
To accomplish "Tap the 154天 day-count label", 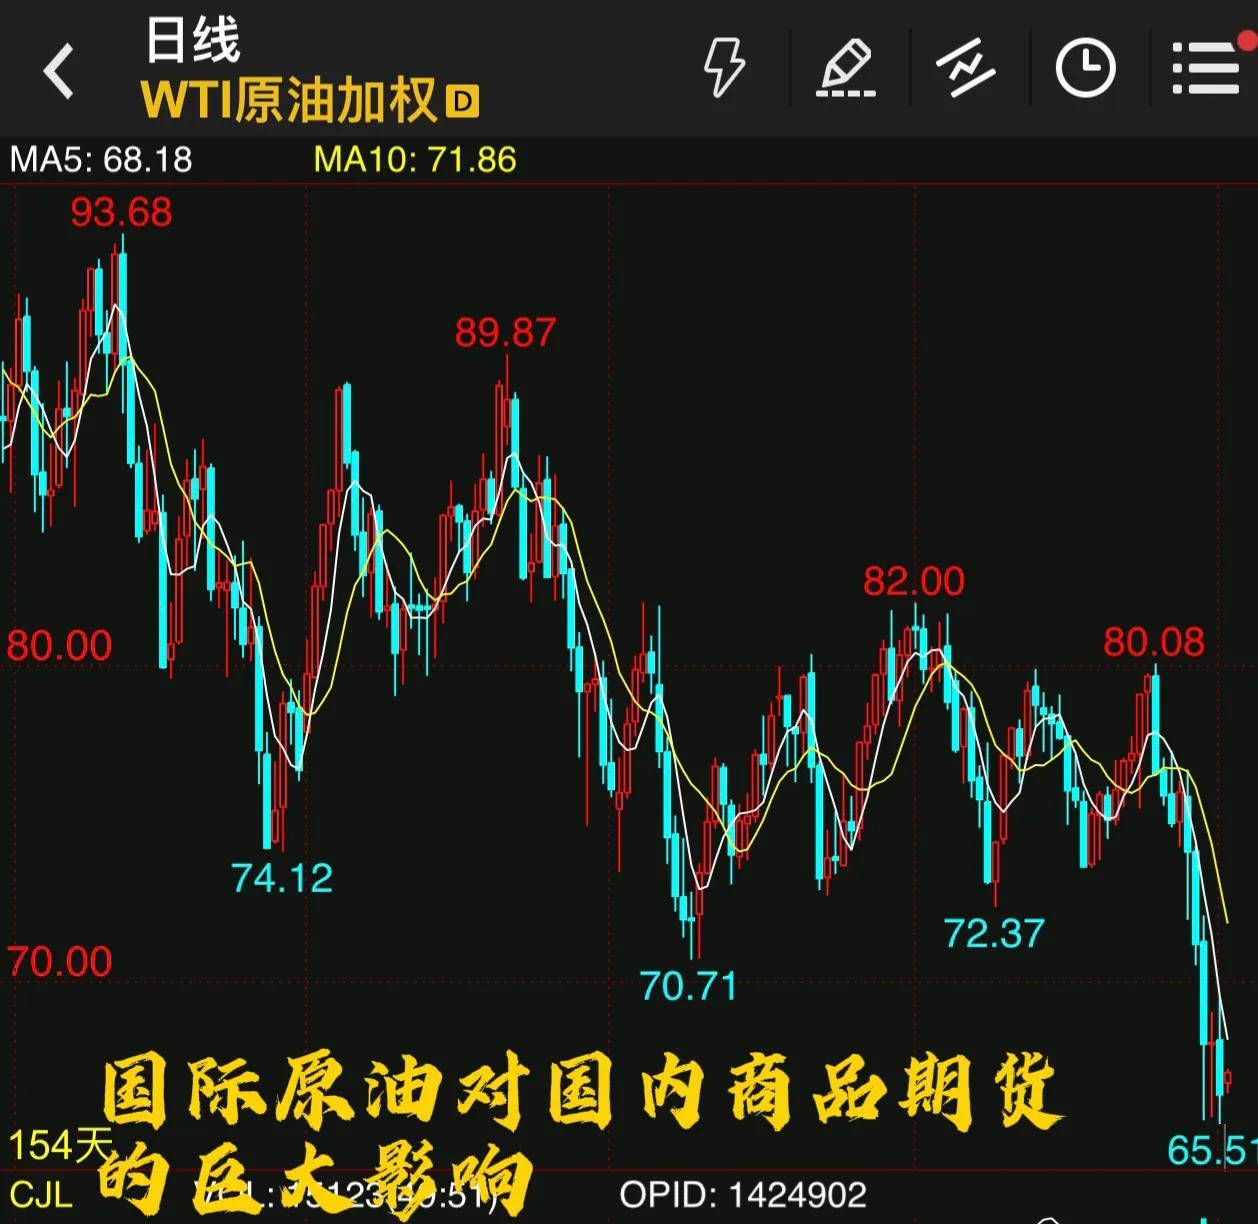I will pyautogui.click(x=60, y=1145).
